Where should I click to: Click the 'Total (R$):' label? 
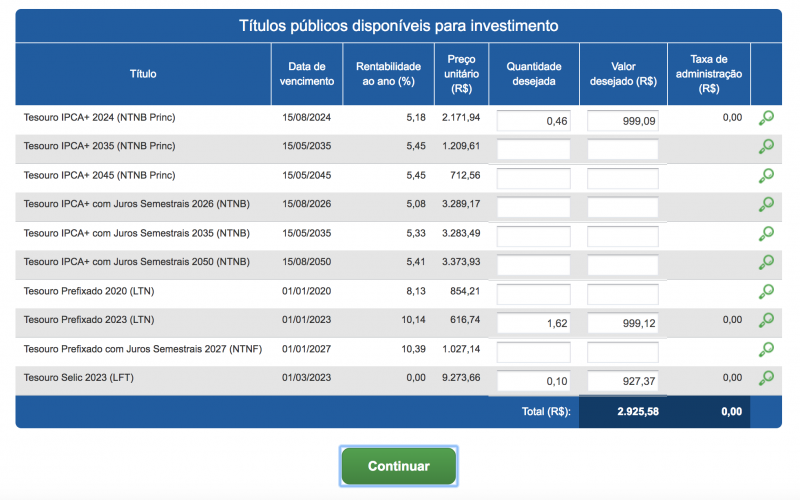546,411
